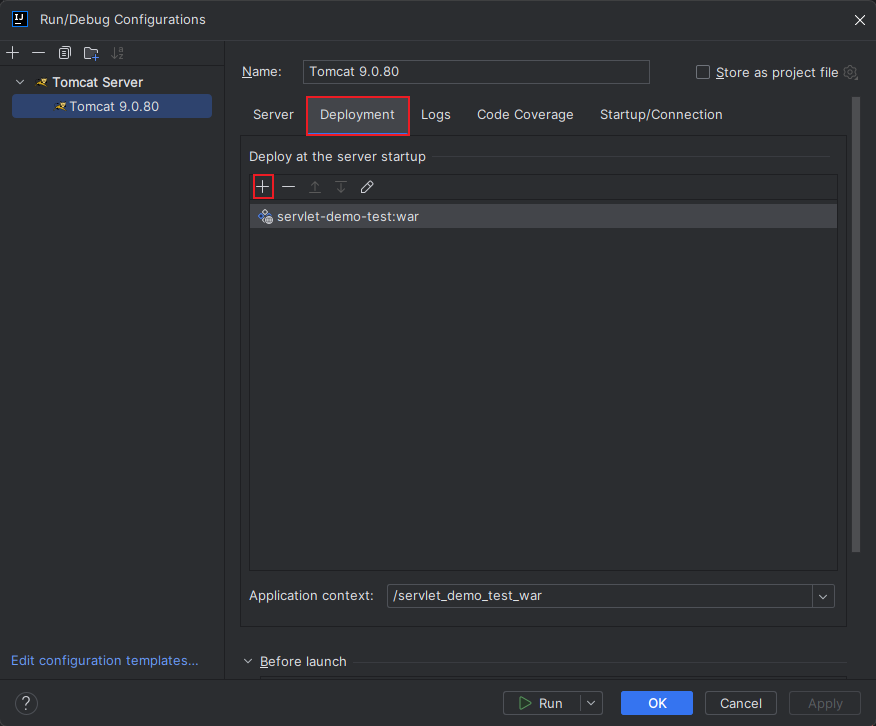Collapse the Tomcat Server tree node
876x726 pixels.
pos(20,82)
